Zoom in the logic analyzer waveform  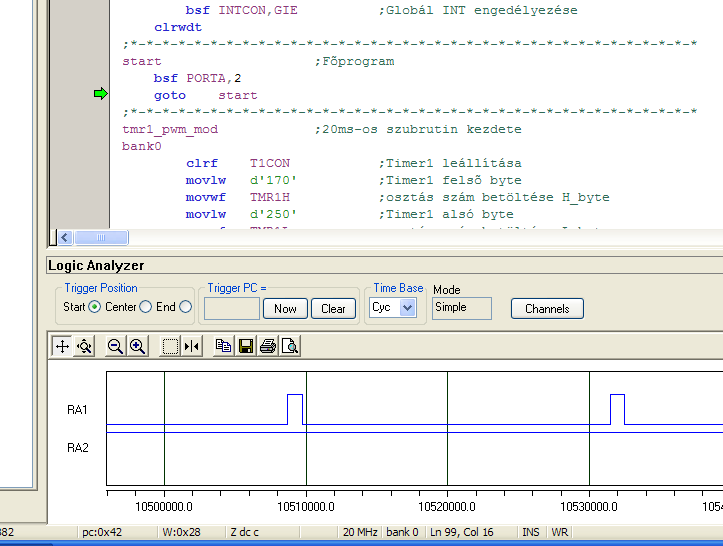(x=137, y=346)
